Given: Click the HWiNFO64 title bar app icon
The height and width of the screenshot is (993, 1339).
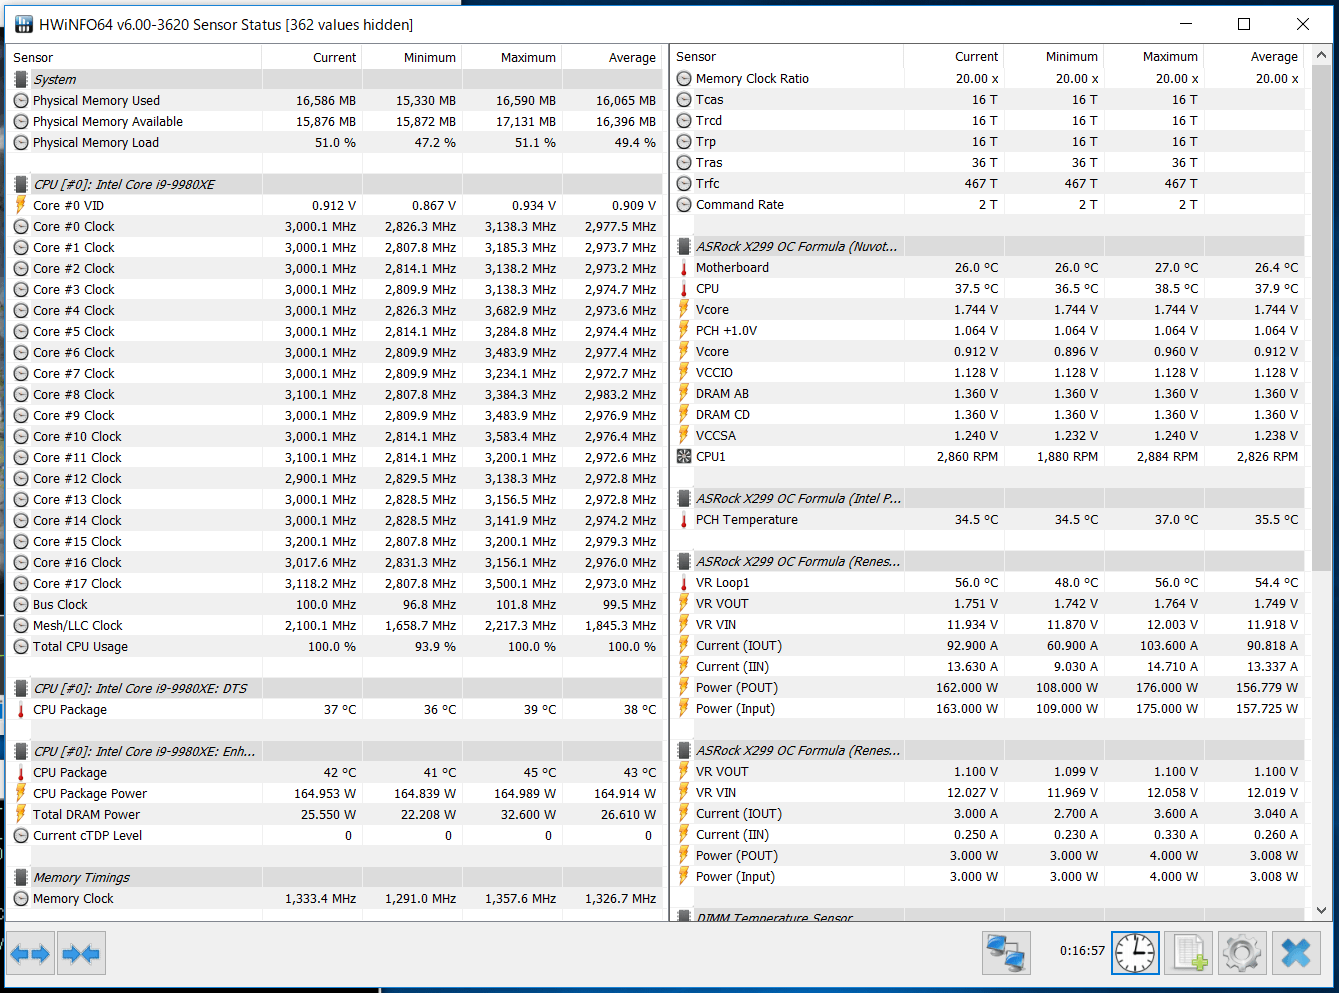Looking at the screenshot, I should coord(24,24).
